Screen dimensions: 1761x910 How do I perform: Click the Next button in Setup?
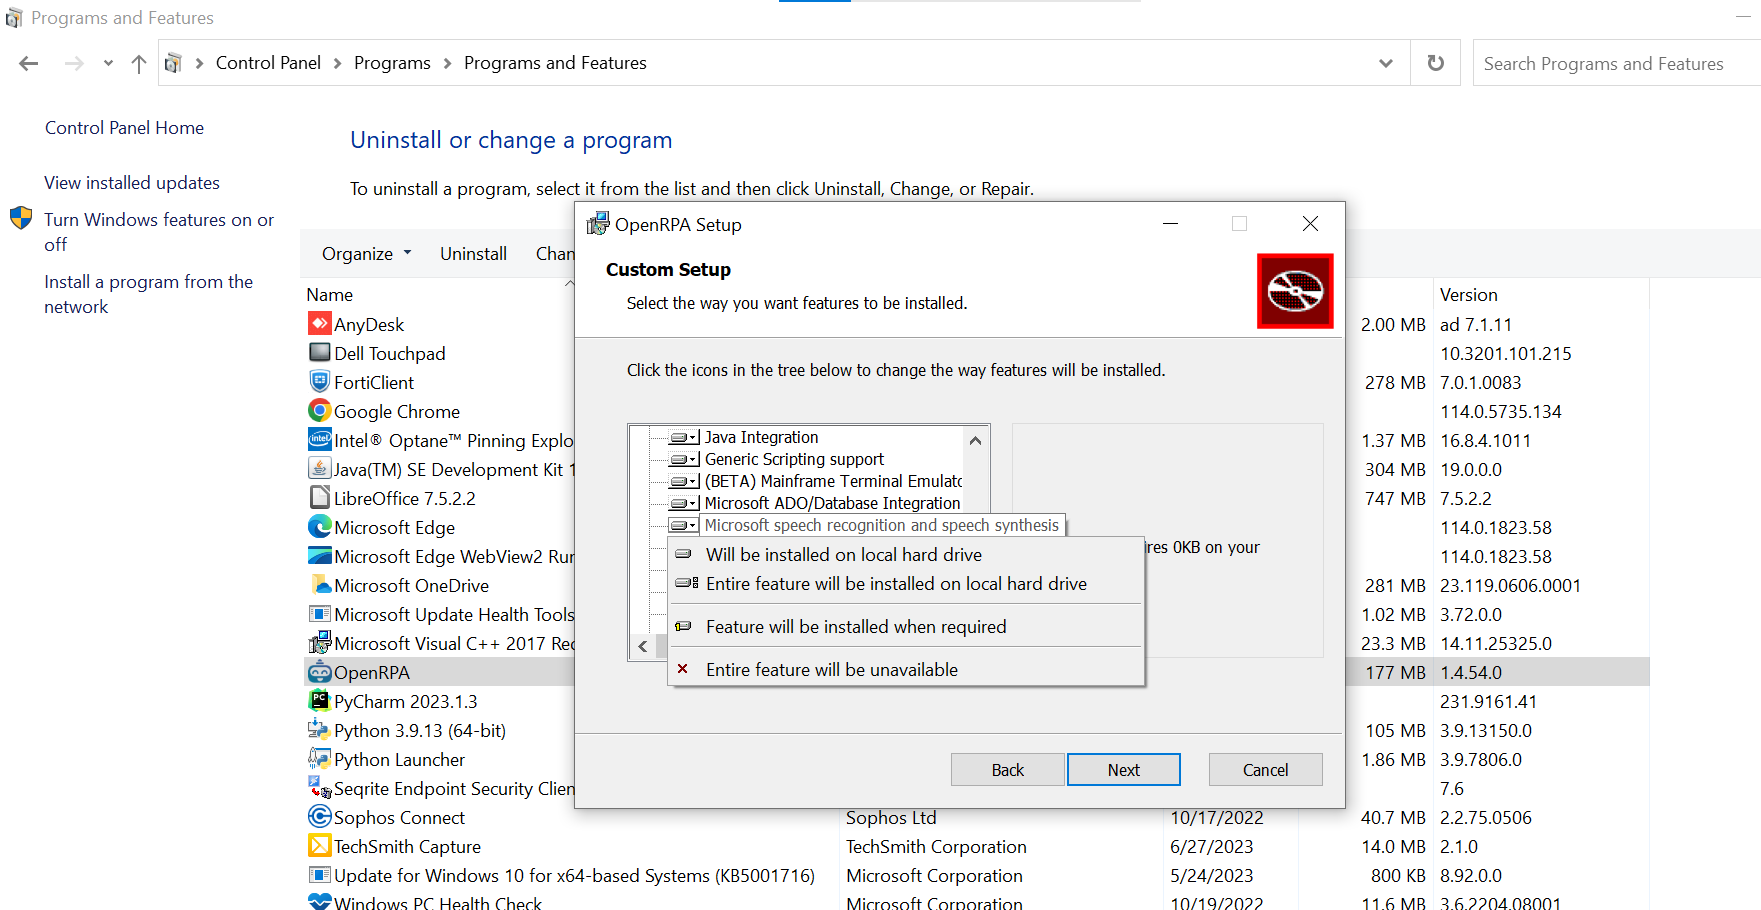pyautogui.click(x=1124, y=770)
